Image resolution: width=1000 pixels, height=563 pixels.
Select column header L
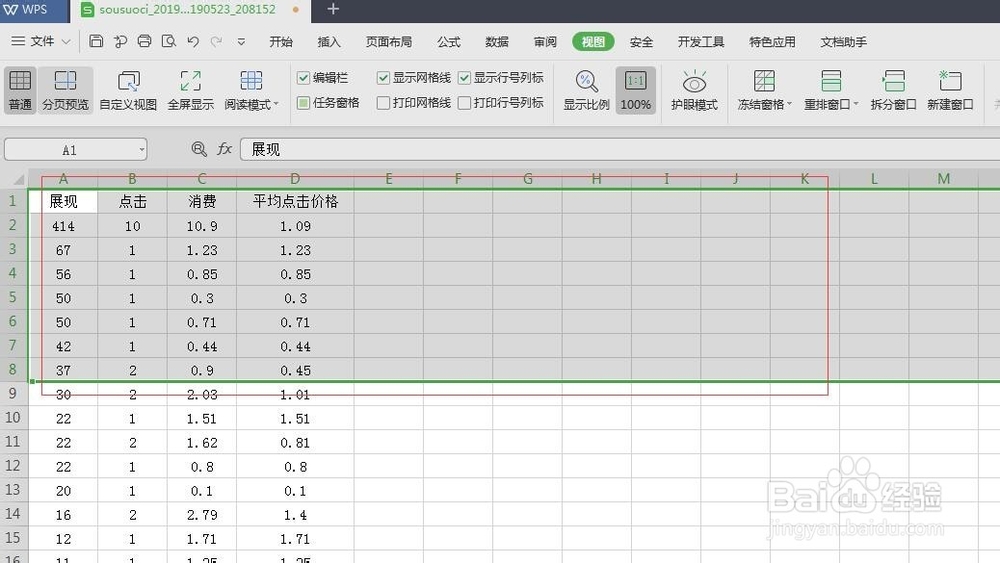(x=874, y=179)
